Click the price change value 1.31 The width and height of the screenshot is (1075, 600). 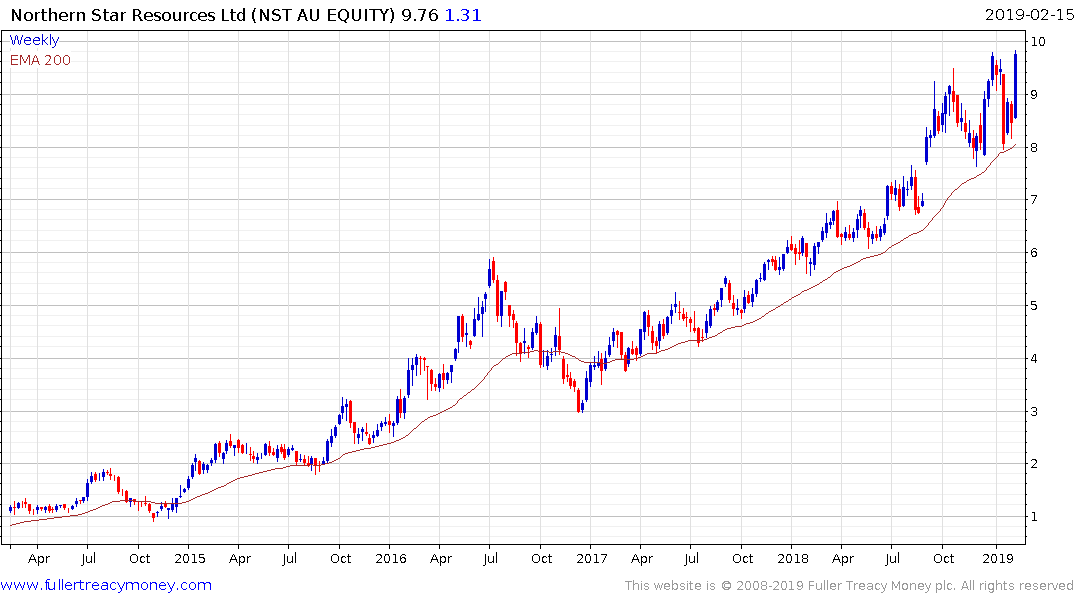click(x=463, y=15)
